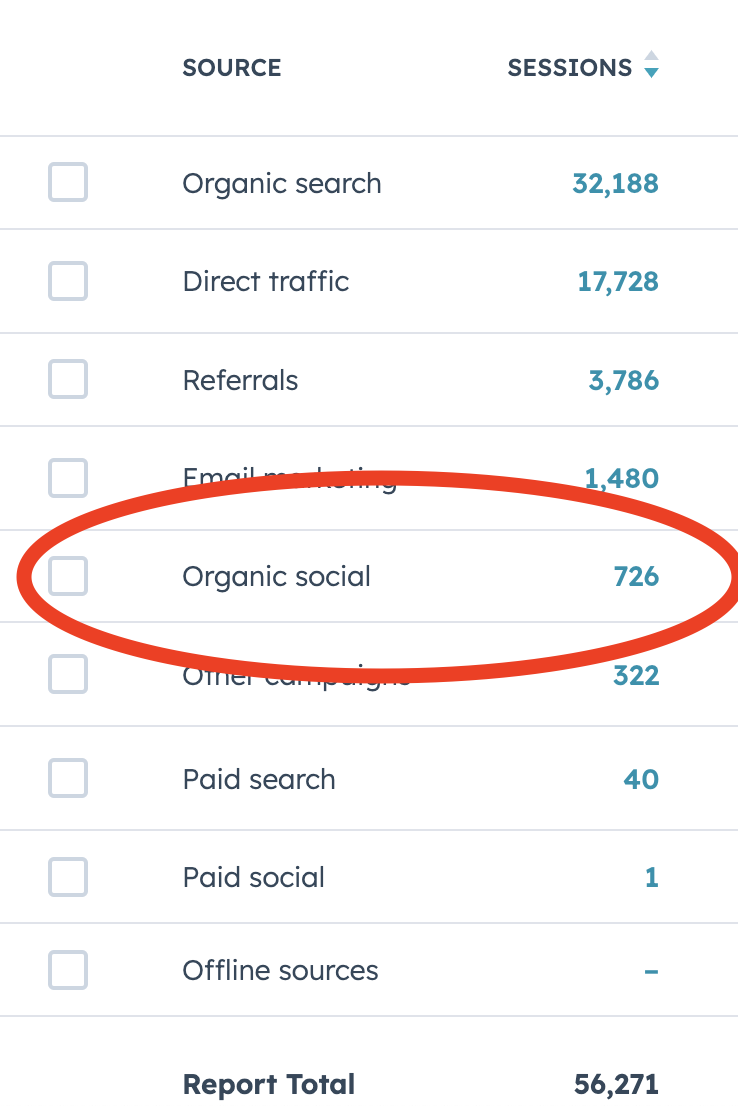Click the 17,728 Direct traffic sessions

coord(618,281)
